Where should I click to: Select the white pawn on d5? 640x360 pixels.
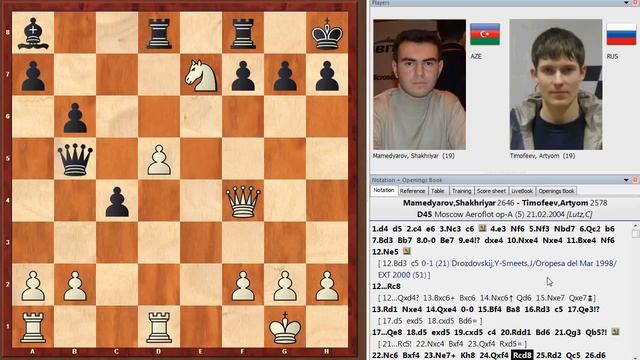point(159,160)
